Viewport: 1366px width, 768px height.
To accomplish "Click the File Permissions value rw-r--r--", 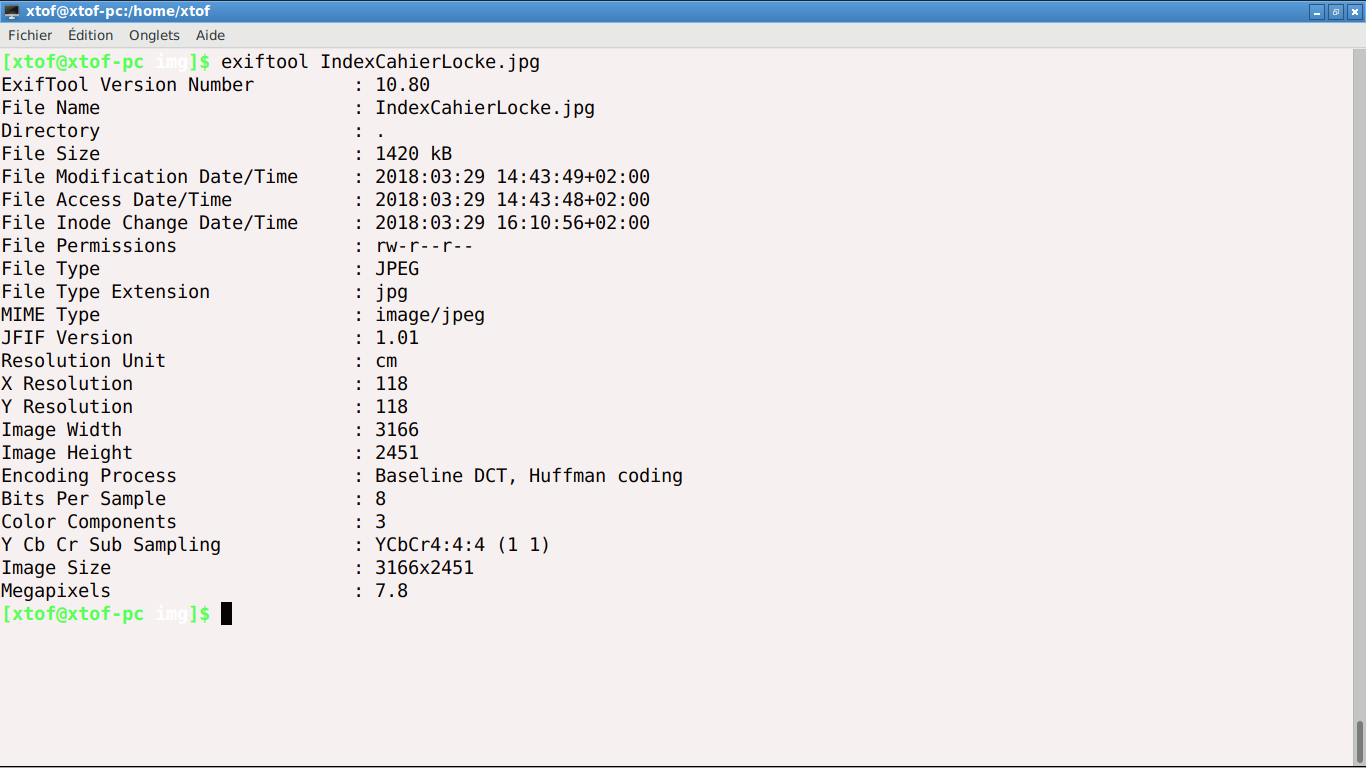I will click(x=424, y=246).
